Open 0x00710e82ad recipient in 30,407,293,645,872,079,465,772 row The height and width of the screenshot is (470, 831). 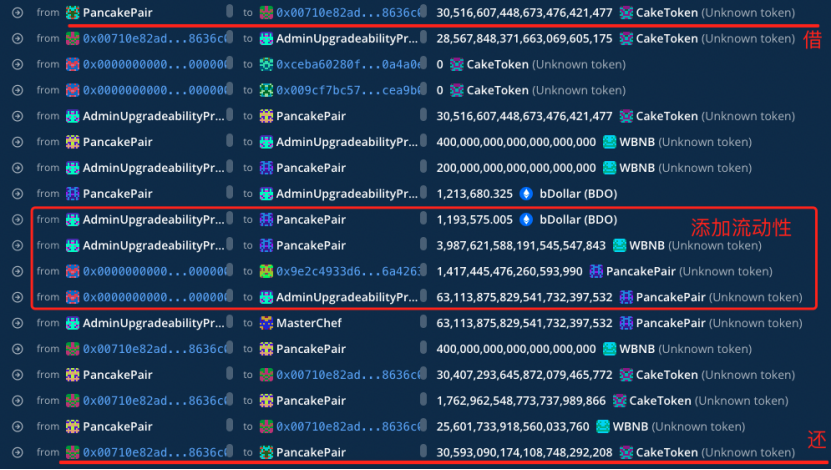[348, 375]
